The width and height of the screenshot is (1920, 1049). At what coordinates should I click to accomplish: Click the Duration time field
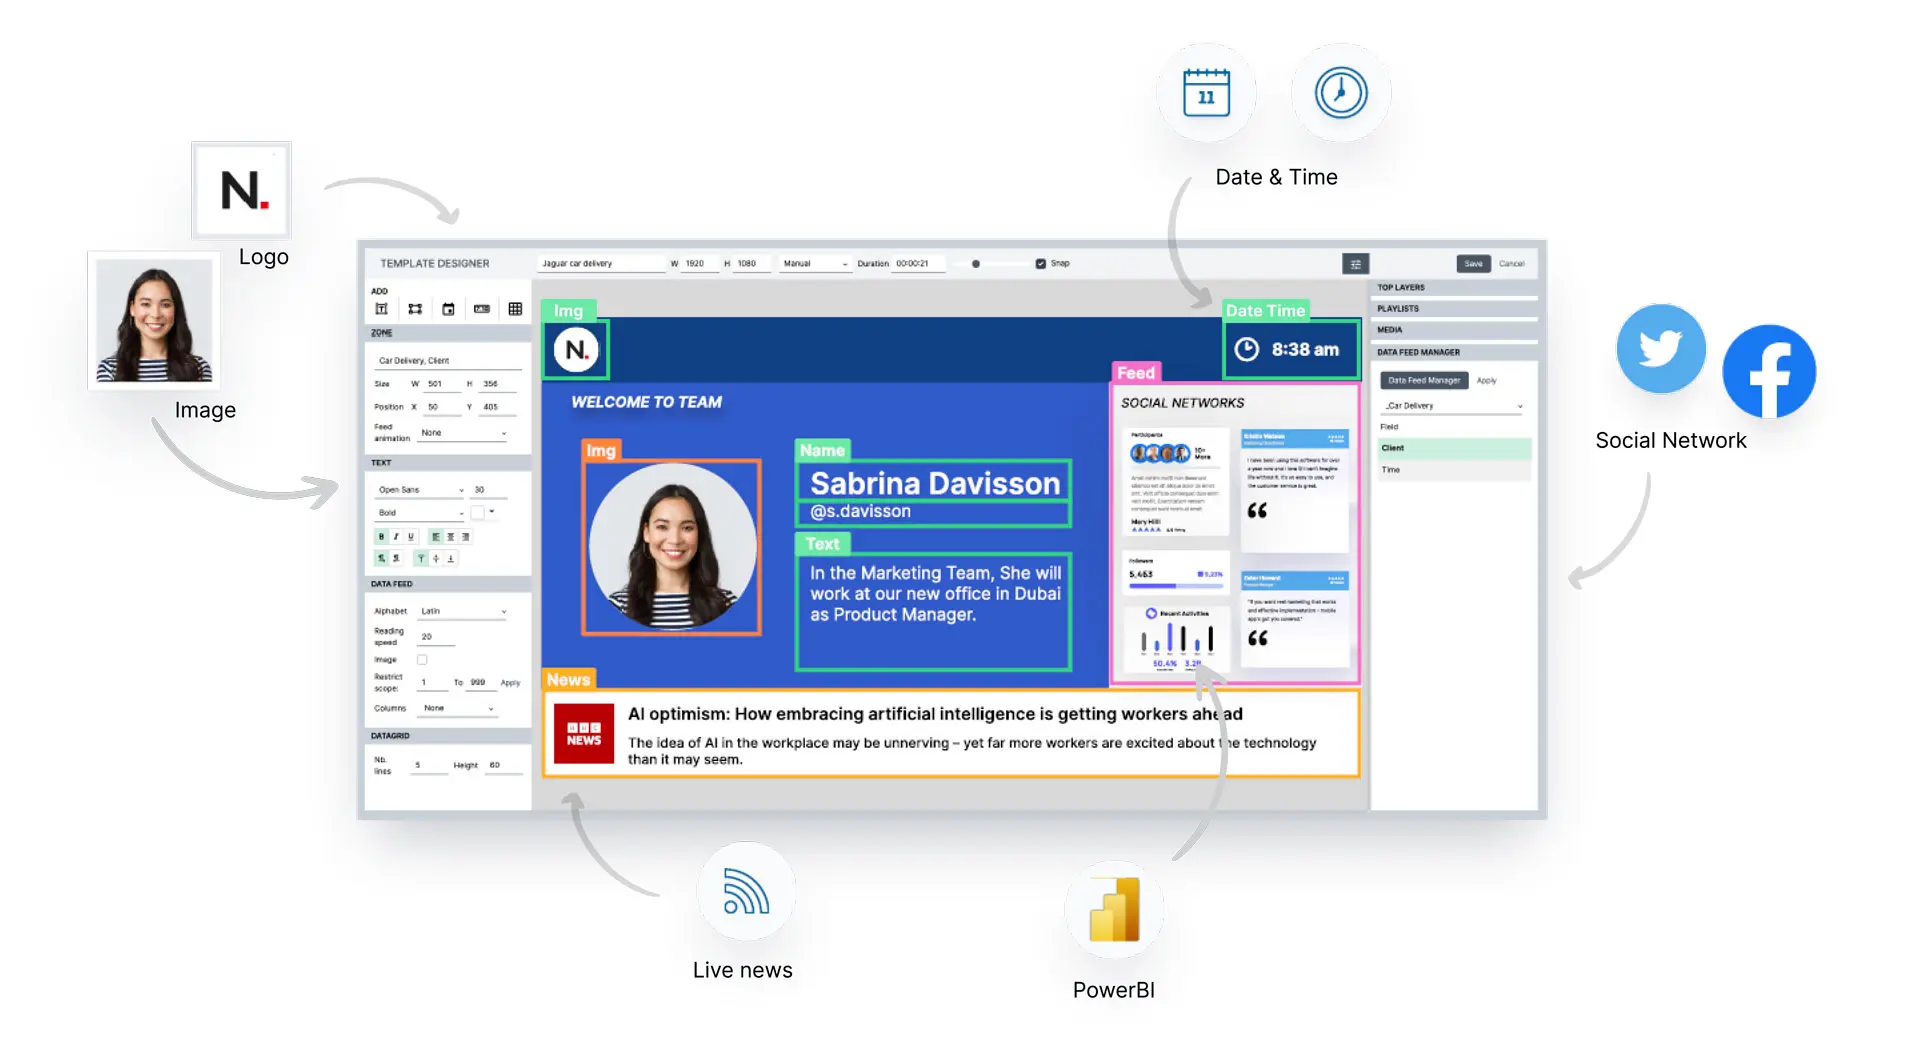point(918,264)
